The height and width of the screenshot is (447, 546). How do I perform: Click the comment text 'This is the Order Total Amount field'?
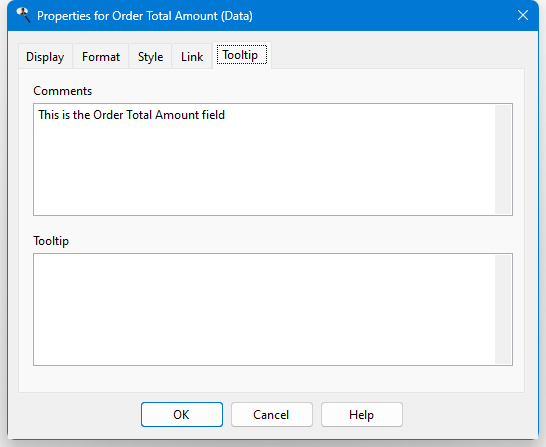click(131, 115)
